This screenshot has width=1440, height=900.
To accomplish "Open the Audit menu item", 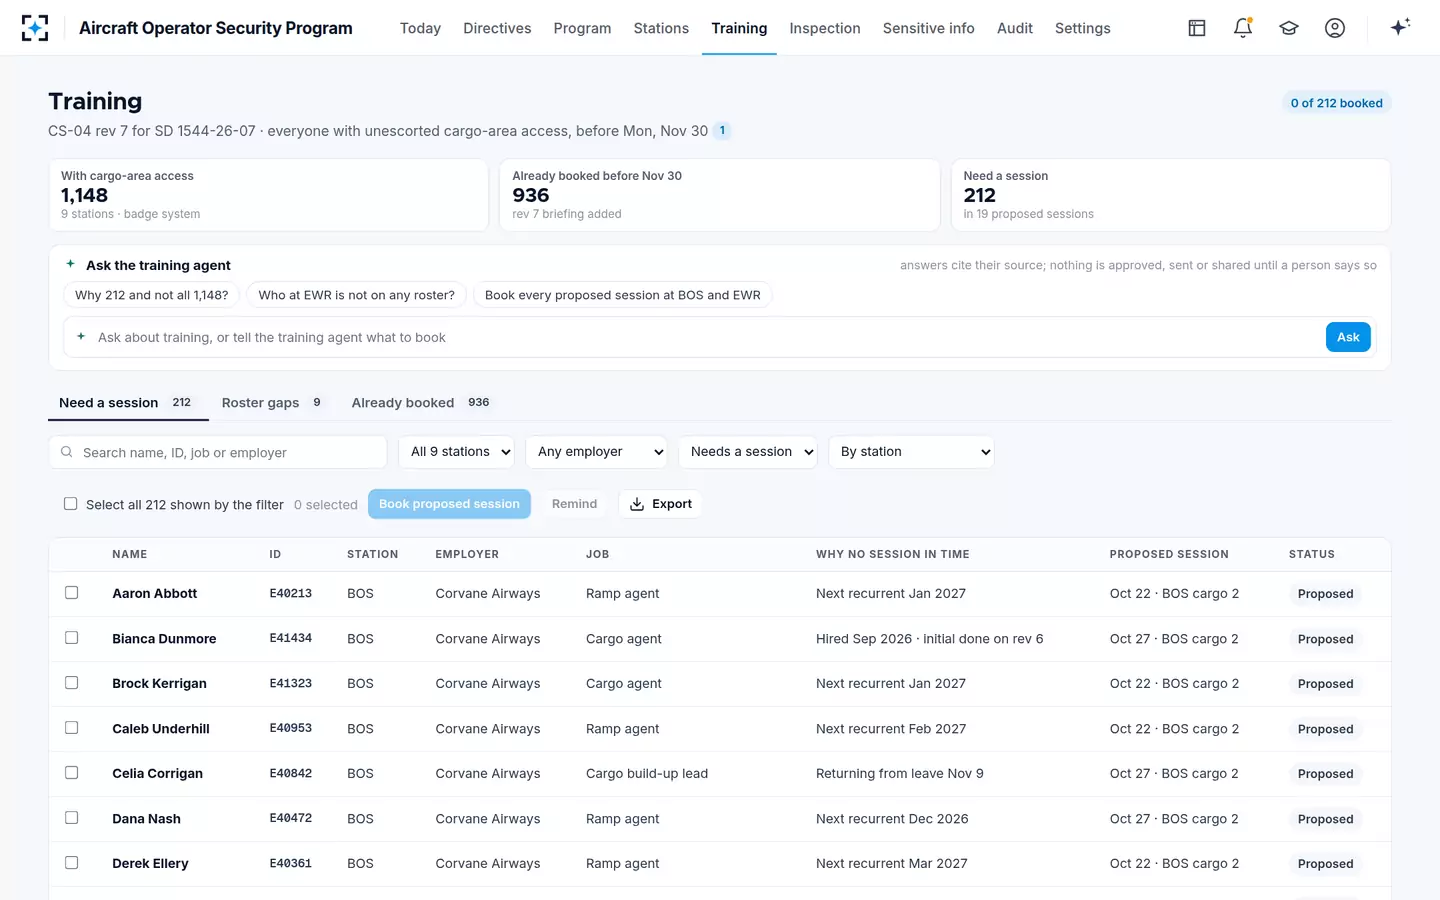I will click(x=1015, y=28).
